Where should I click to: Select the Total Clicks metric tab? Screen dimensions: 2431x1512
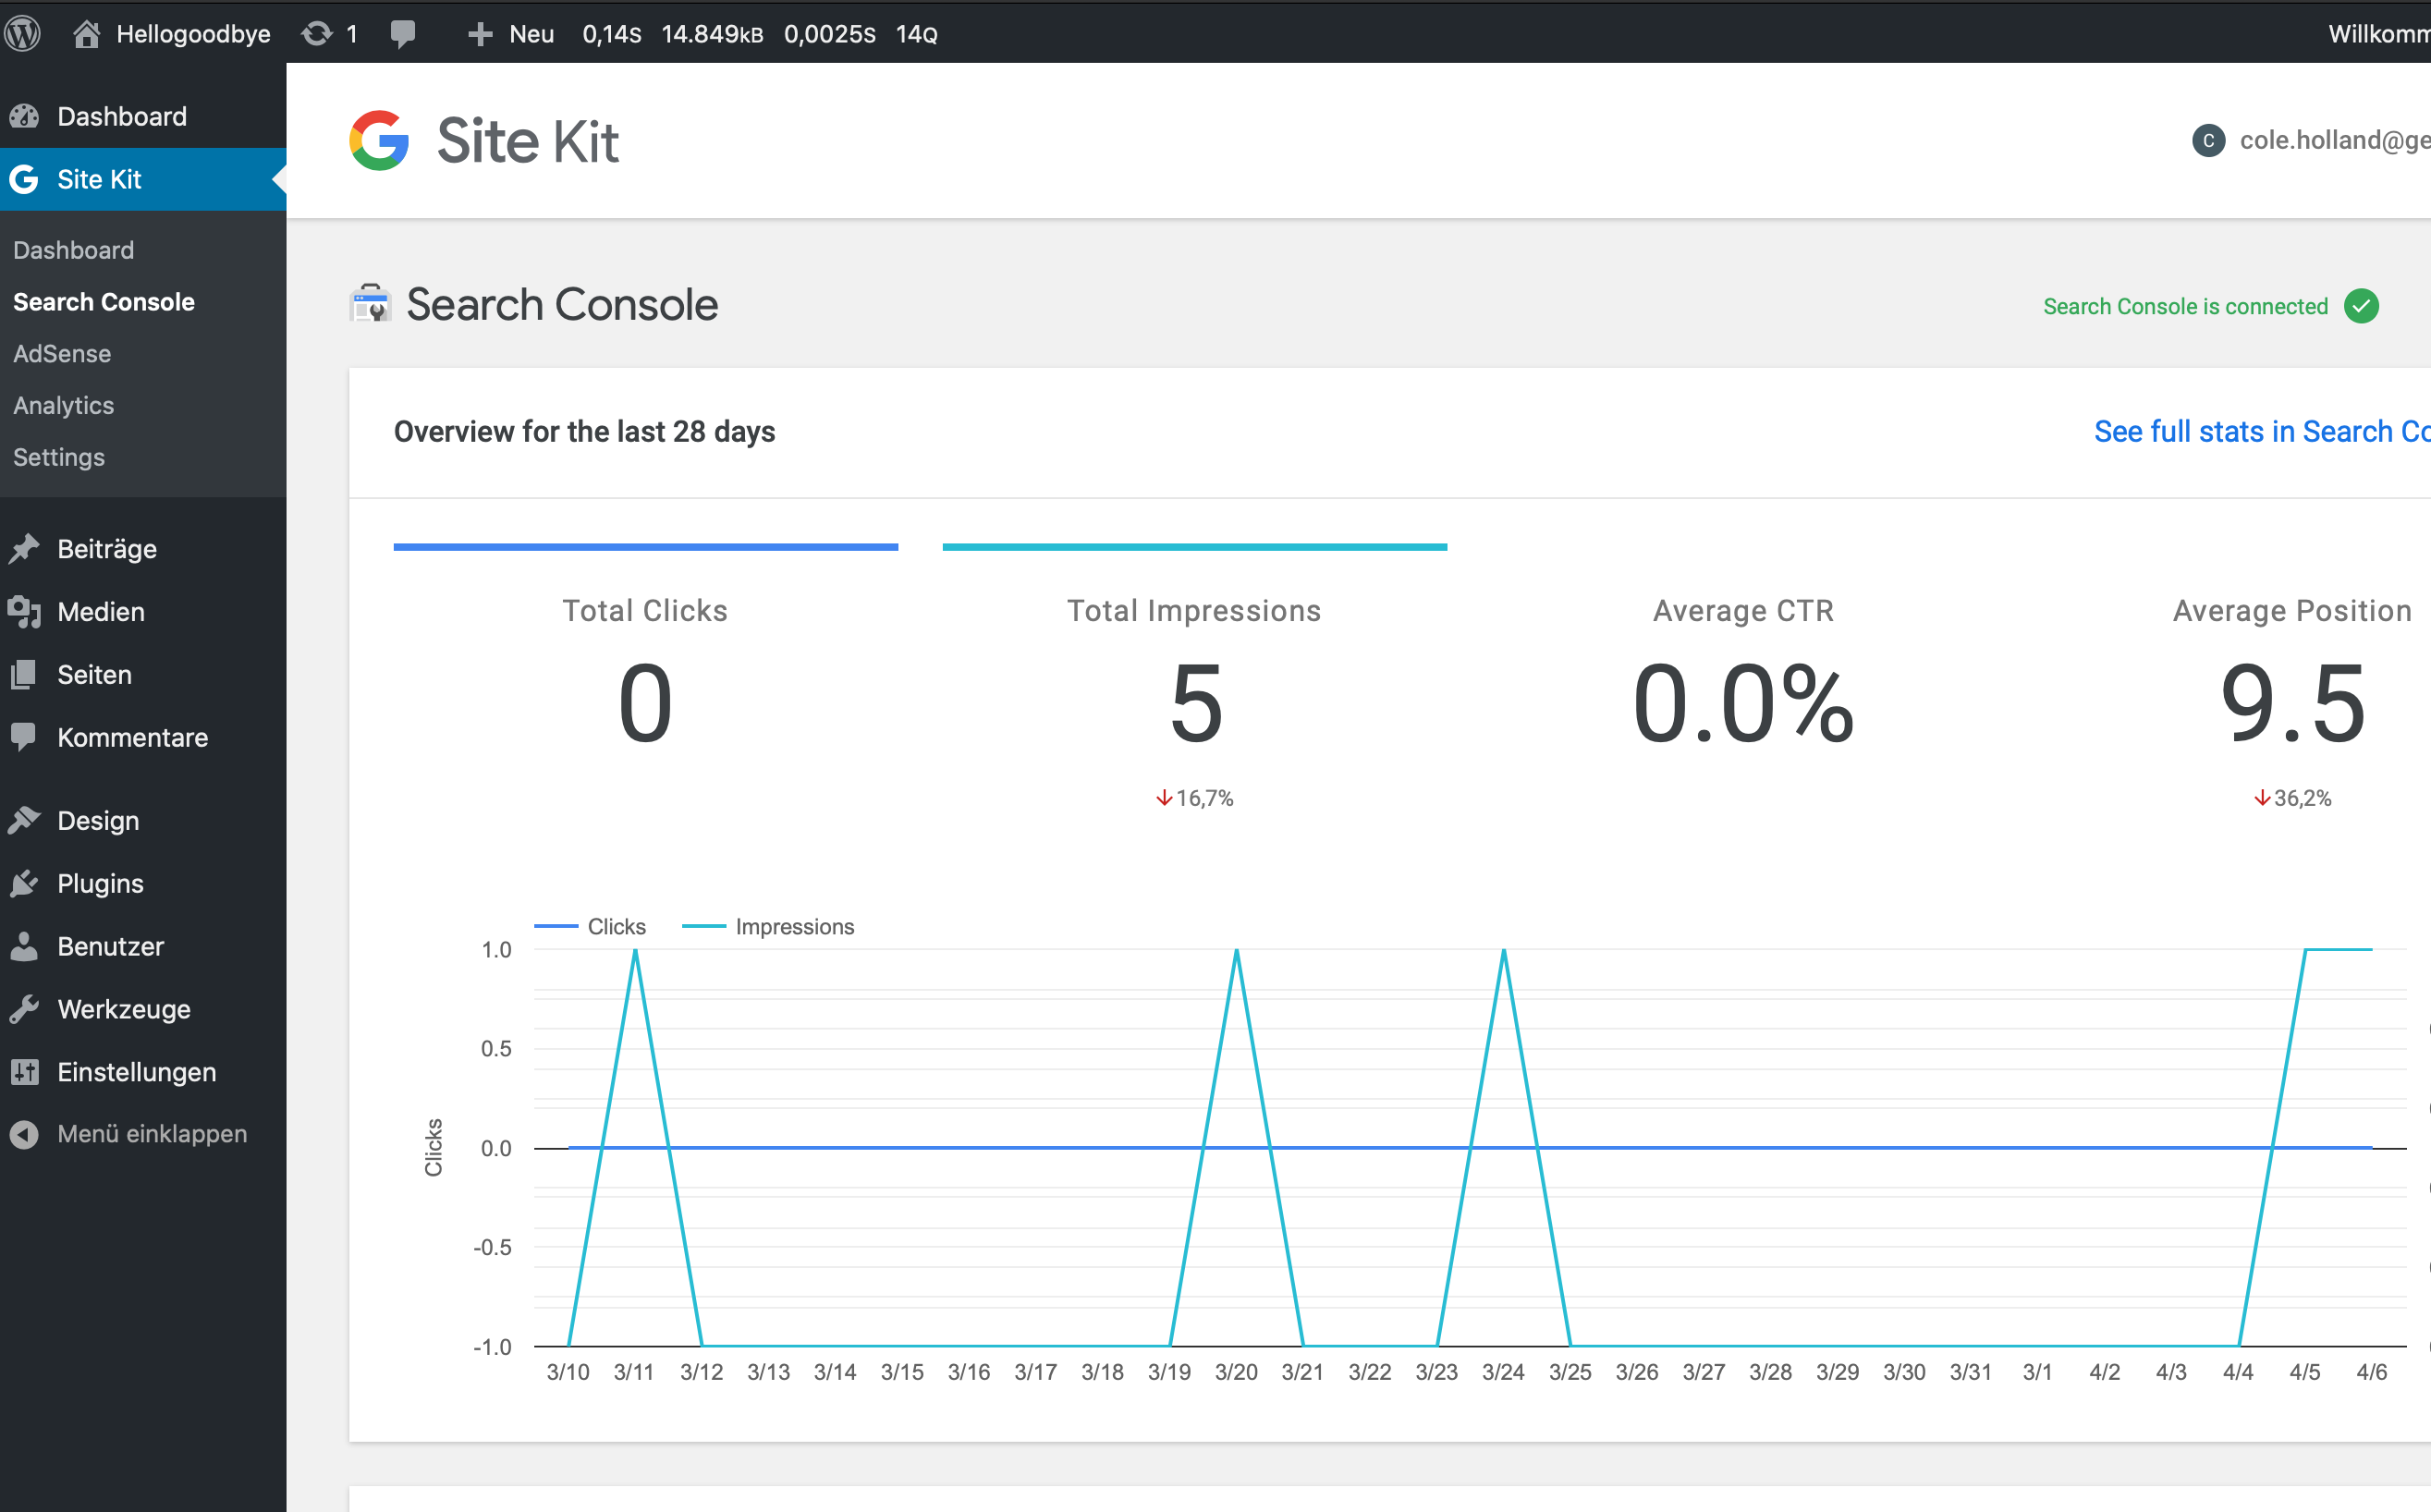pos(646,676)
